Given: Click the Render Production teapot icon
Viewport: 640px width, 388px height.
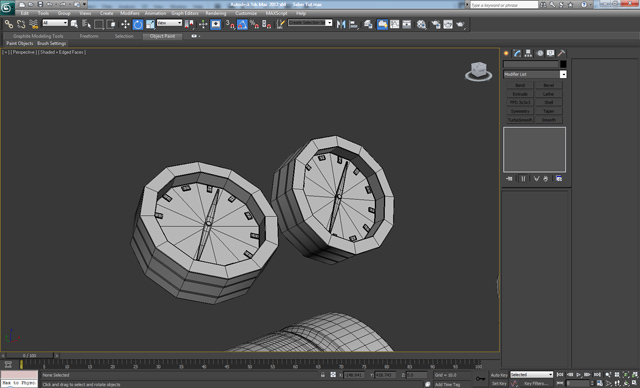Looking at the screenshot, I should pyautogui.click(x=460, y=24).
